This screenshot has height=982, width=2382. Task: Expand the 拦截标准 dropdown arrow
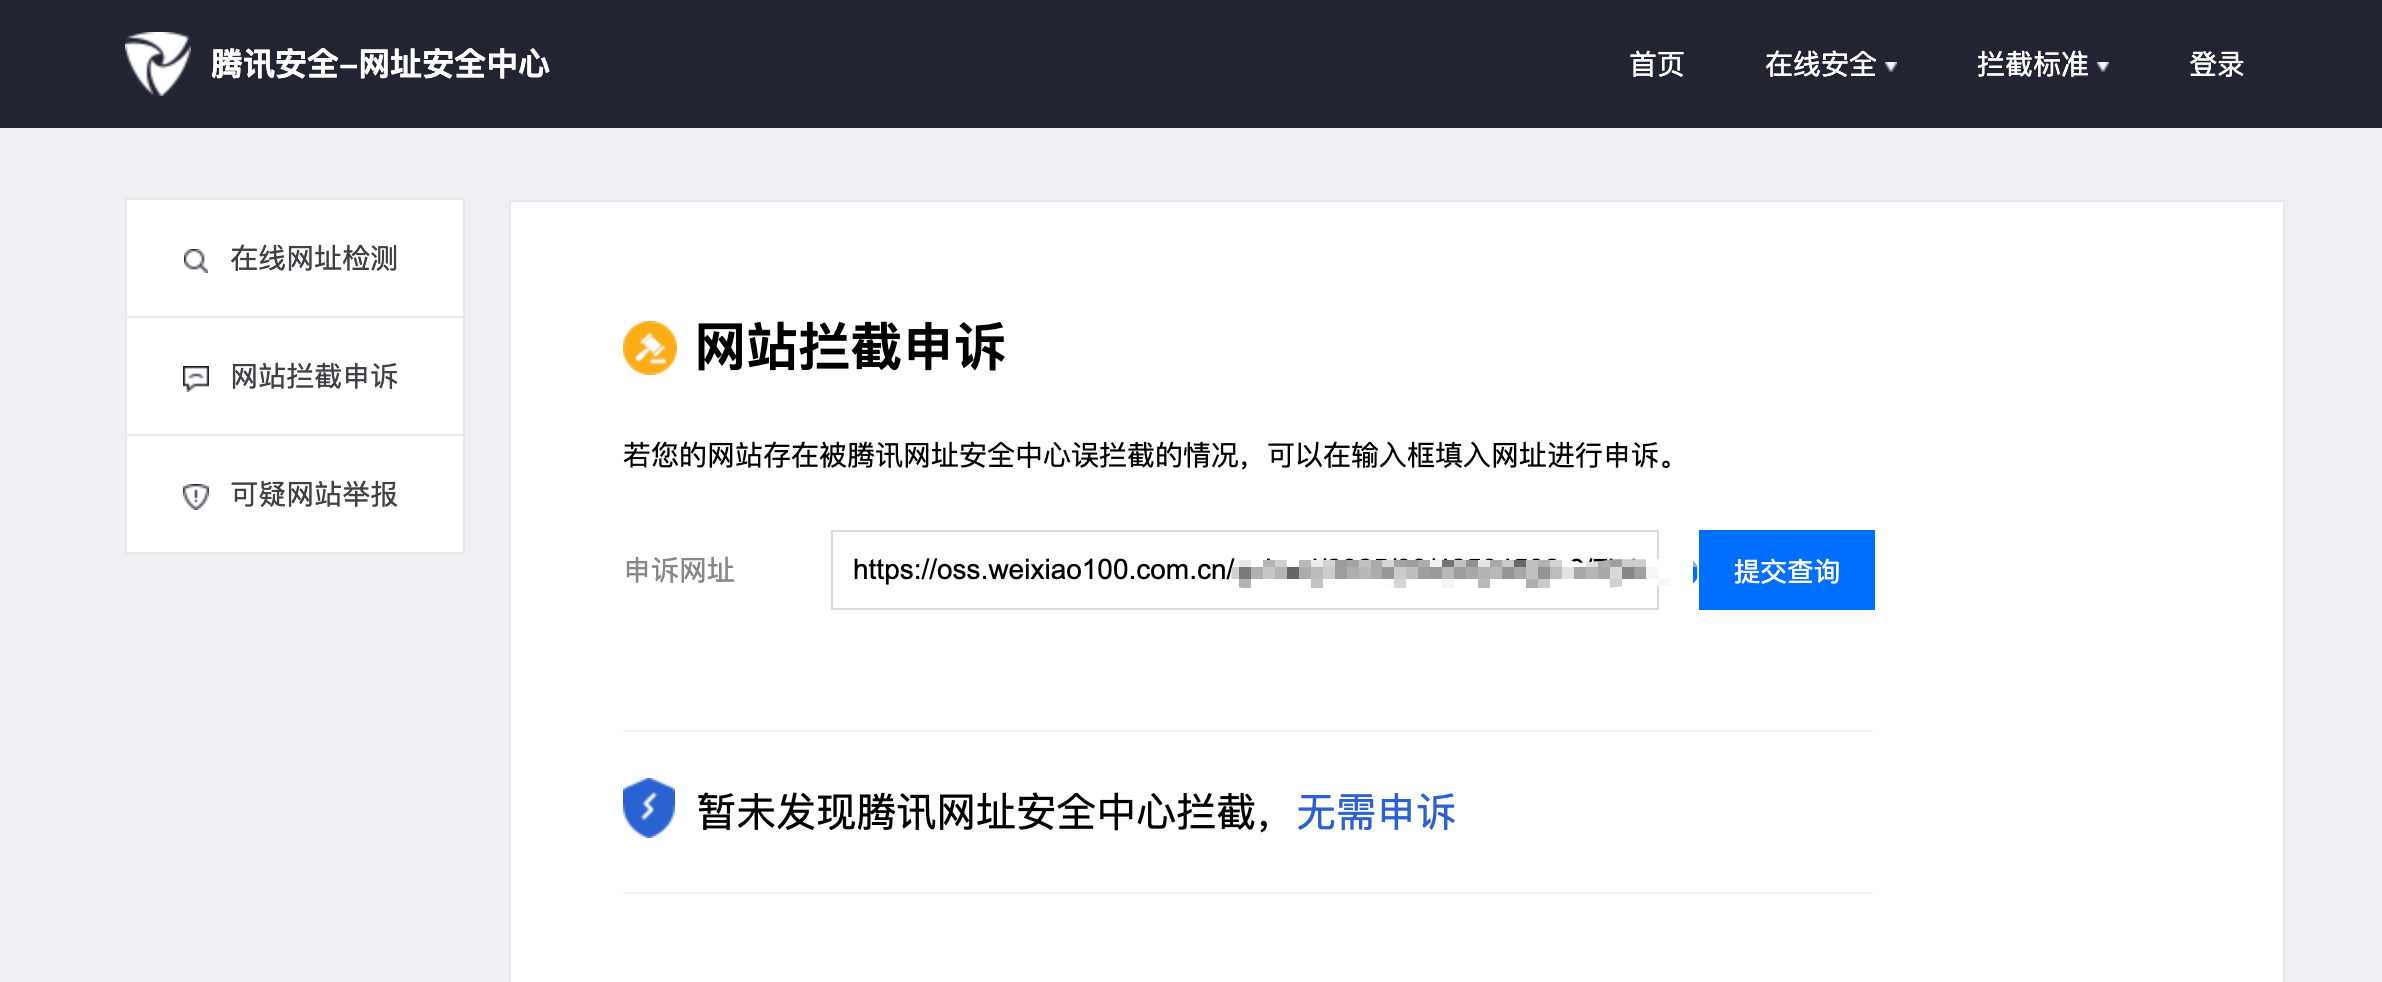(x=2103, y=67)
